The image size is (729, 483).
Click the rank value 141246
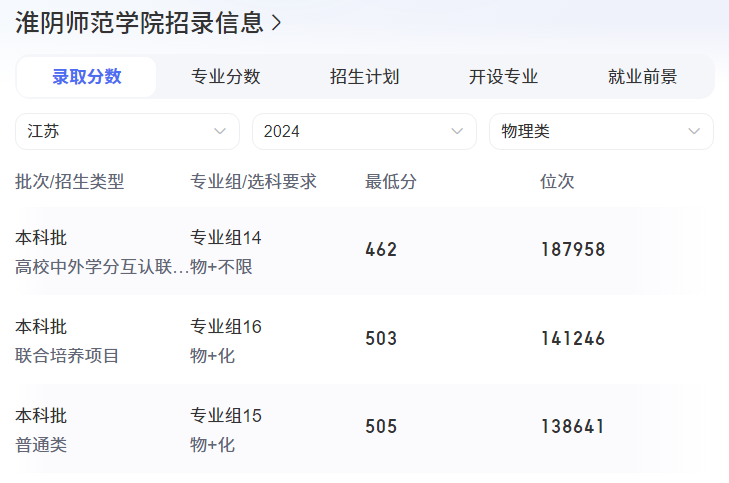(x=573, y=338)
